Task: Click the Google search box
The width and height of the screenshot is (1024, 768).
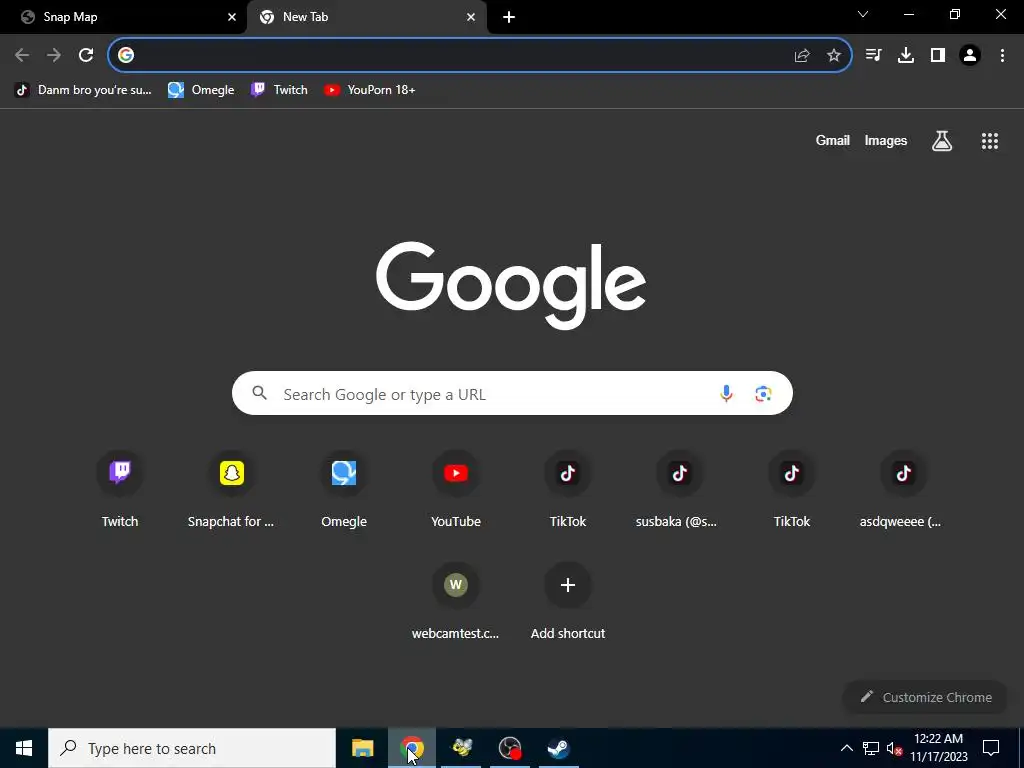Action: (512, 393)
